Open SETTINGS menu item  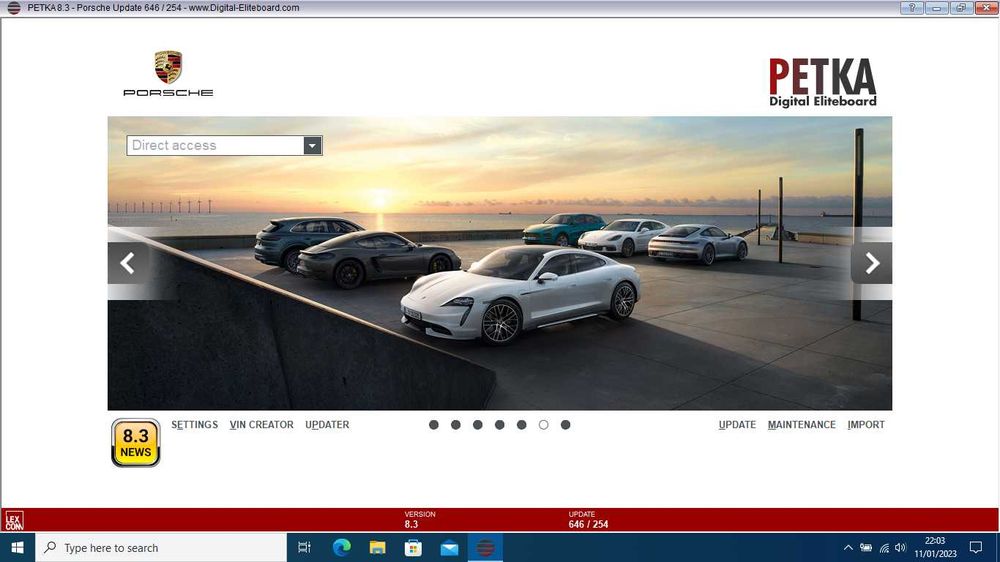(x=195, y=425)
